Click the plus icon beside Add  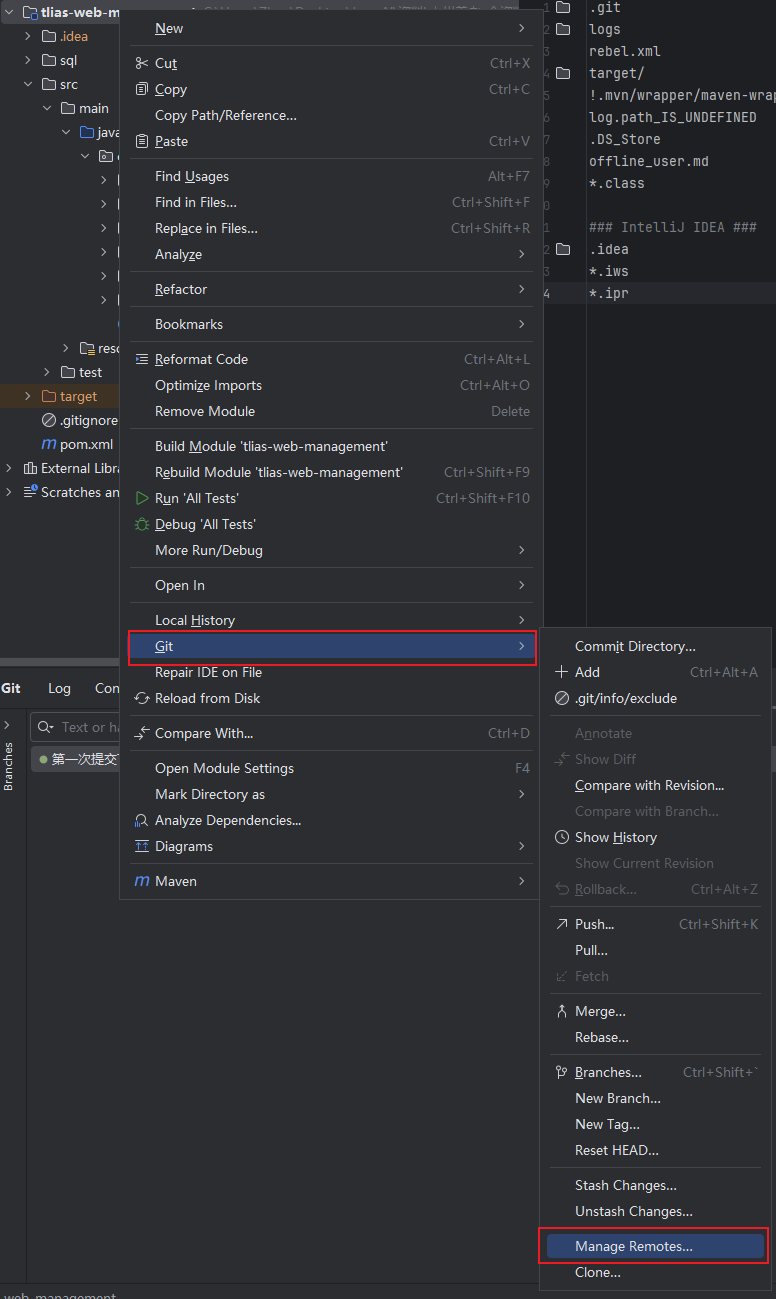[x=561, y=672]
